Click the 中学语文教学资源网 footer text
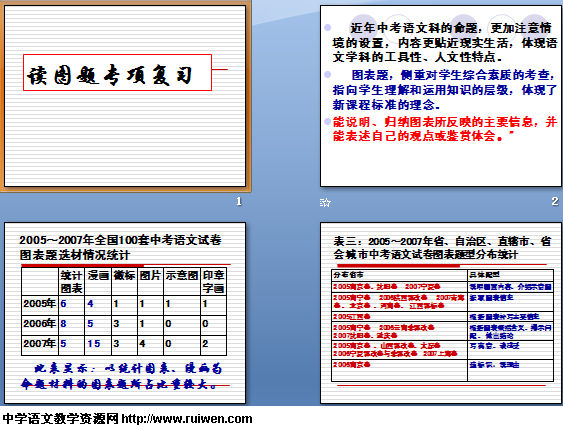The height and width of the screenshot is (426, 563). (60, 419)
